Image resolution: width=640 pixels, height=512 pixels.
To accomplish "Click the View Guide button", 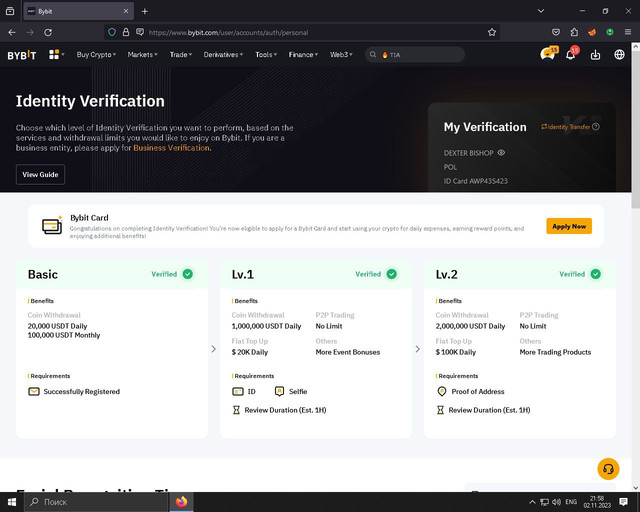I will [x=40, y=174].
